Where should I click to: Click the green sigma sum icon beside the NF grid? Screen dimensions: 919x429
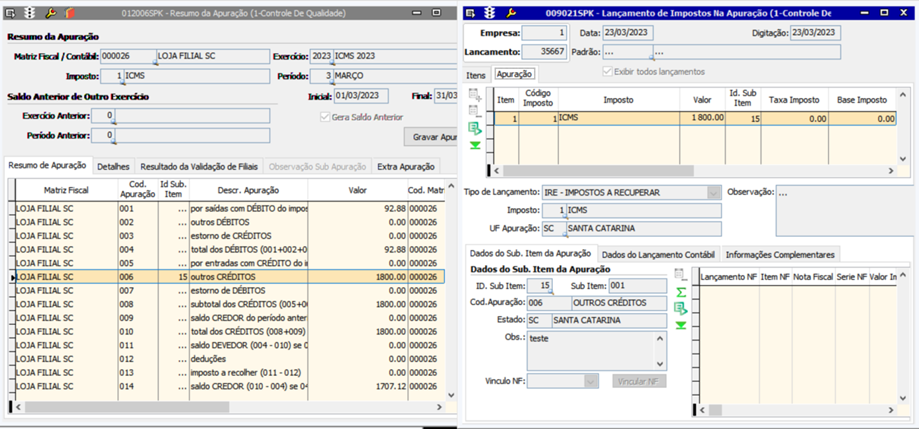click(x=681, y=291)
